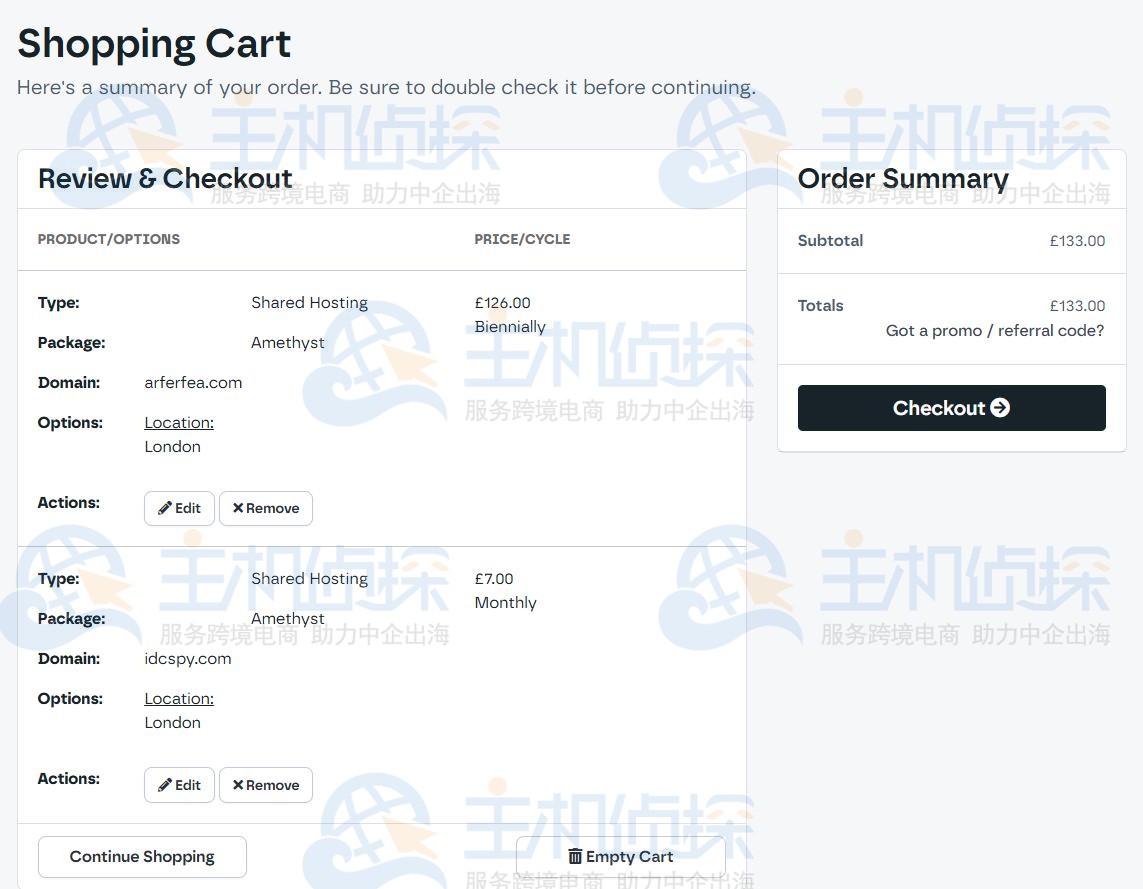Click the arrow circle icon on Checkout

pos(1000,408)
